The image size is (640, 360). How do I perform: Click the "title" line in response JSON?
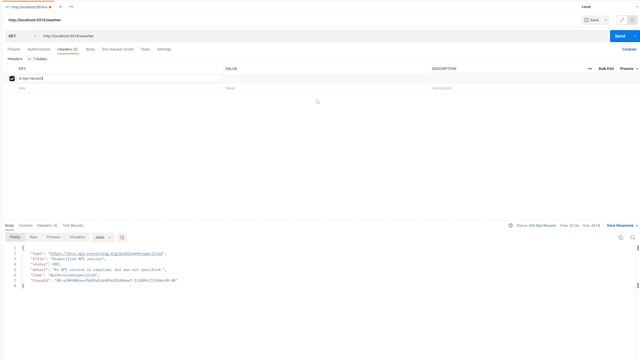[x=68, y=259]
